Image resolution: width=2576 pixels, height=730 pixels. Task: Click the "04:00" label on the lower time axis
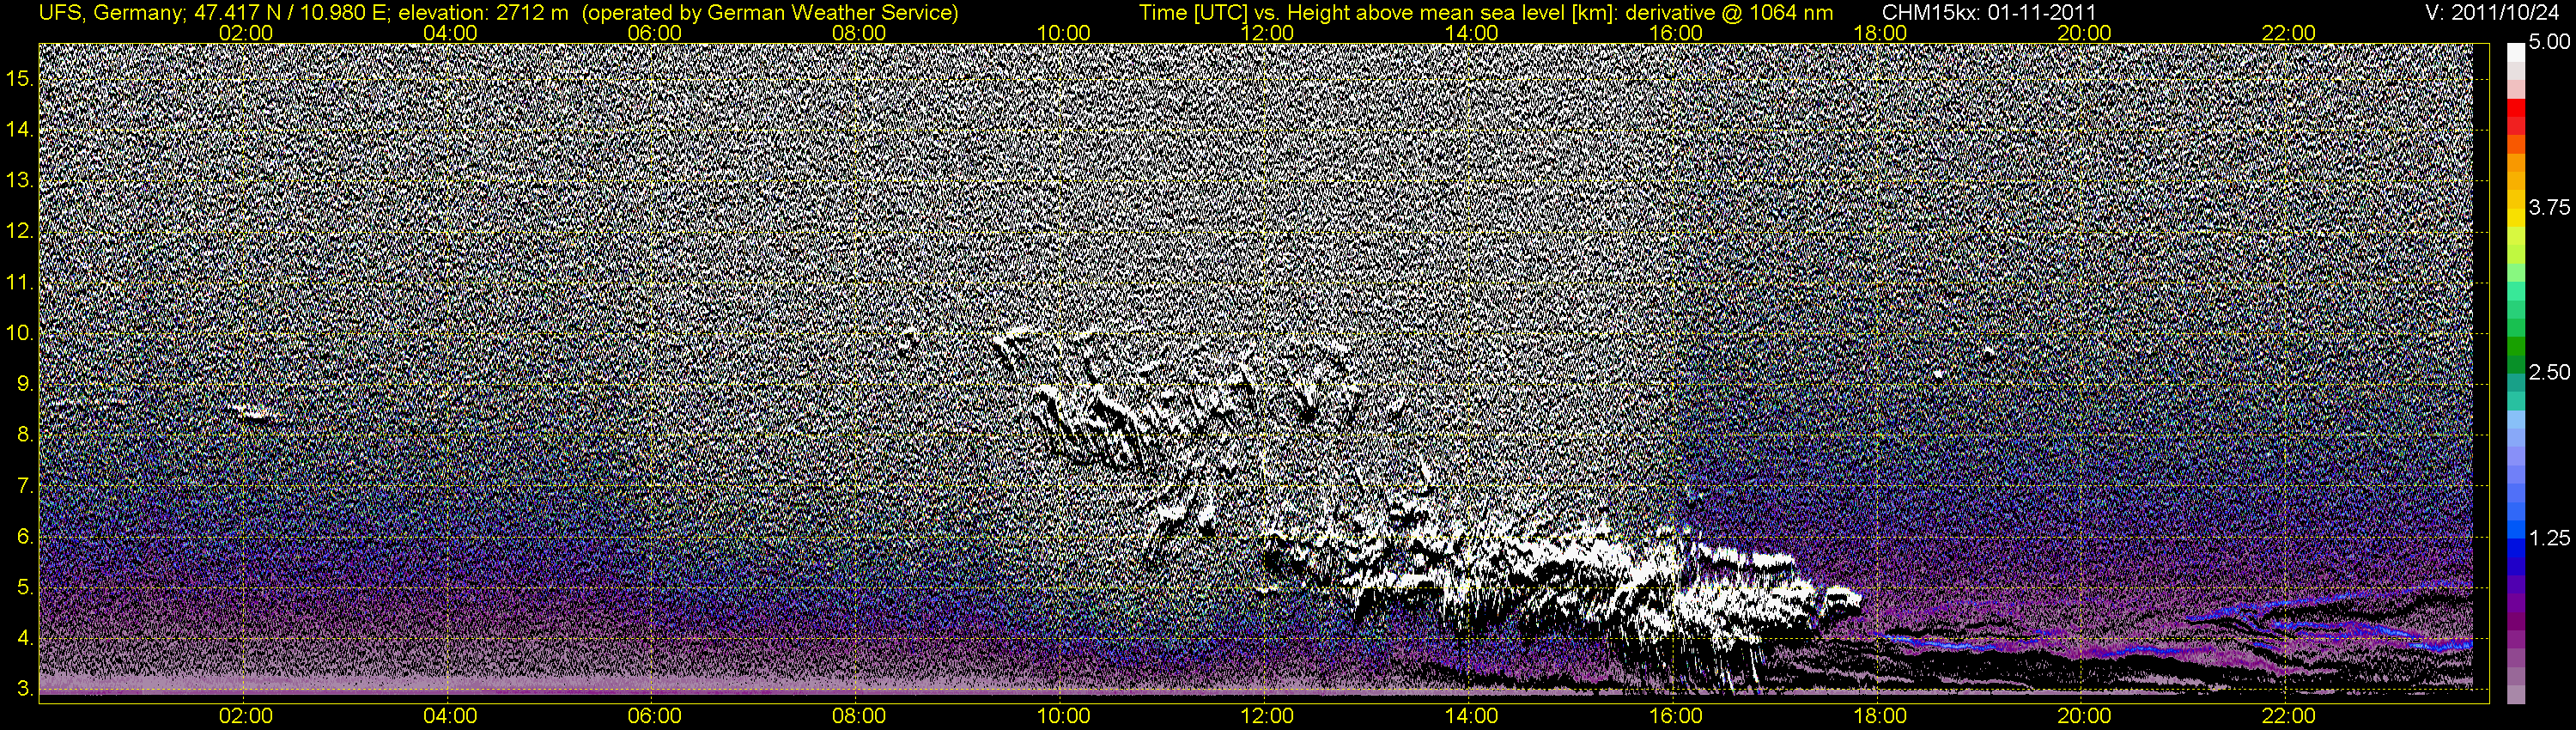[450, 717]
